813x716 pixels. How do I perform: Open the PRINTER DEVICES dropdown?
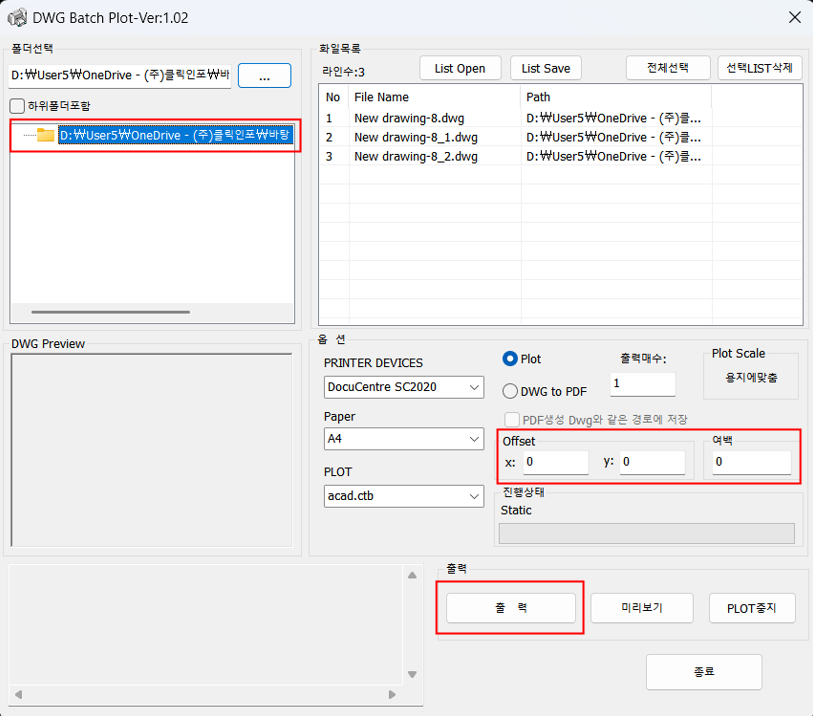[x=404, y=387]
